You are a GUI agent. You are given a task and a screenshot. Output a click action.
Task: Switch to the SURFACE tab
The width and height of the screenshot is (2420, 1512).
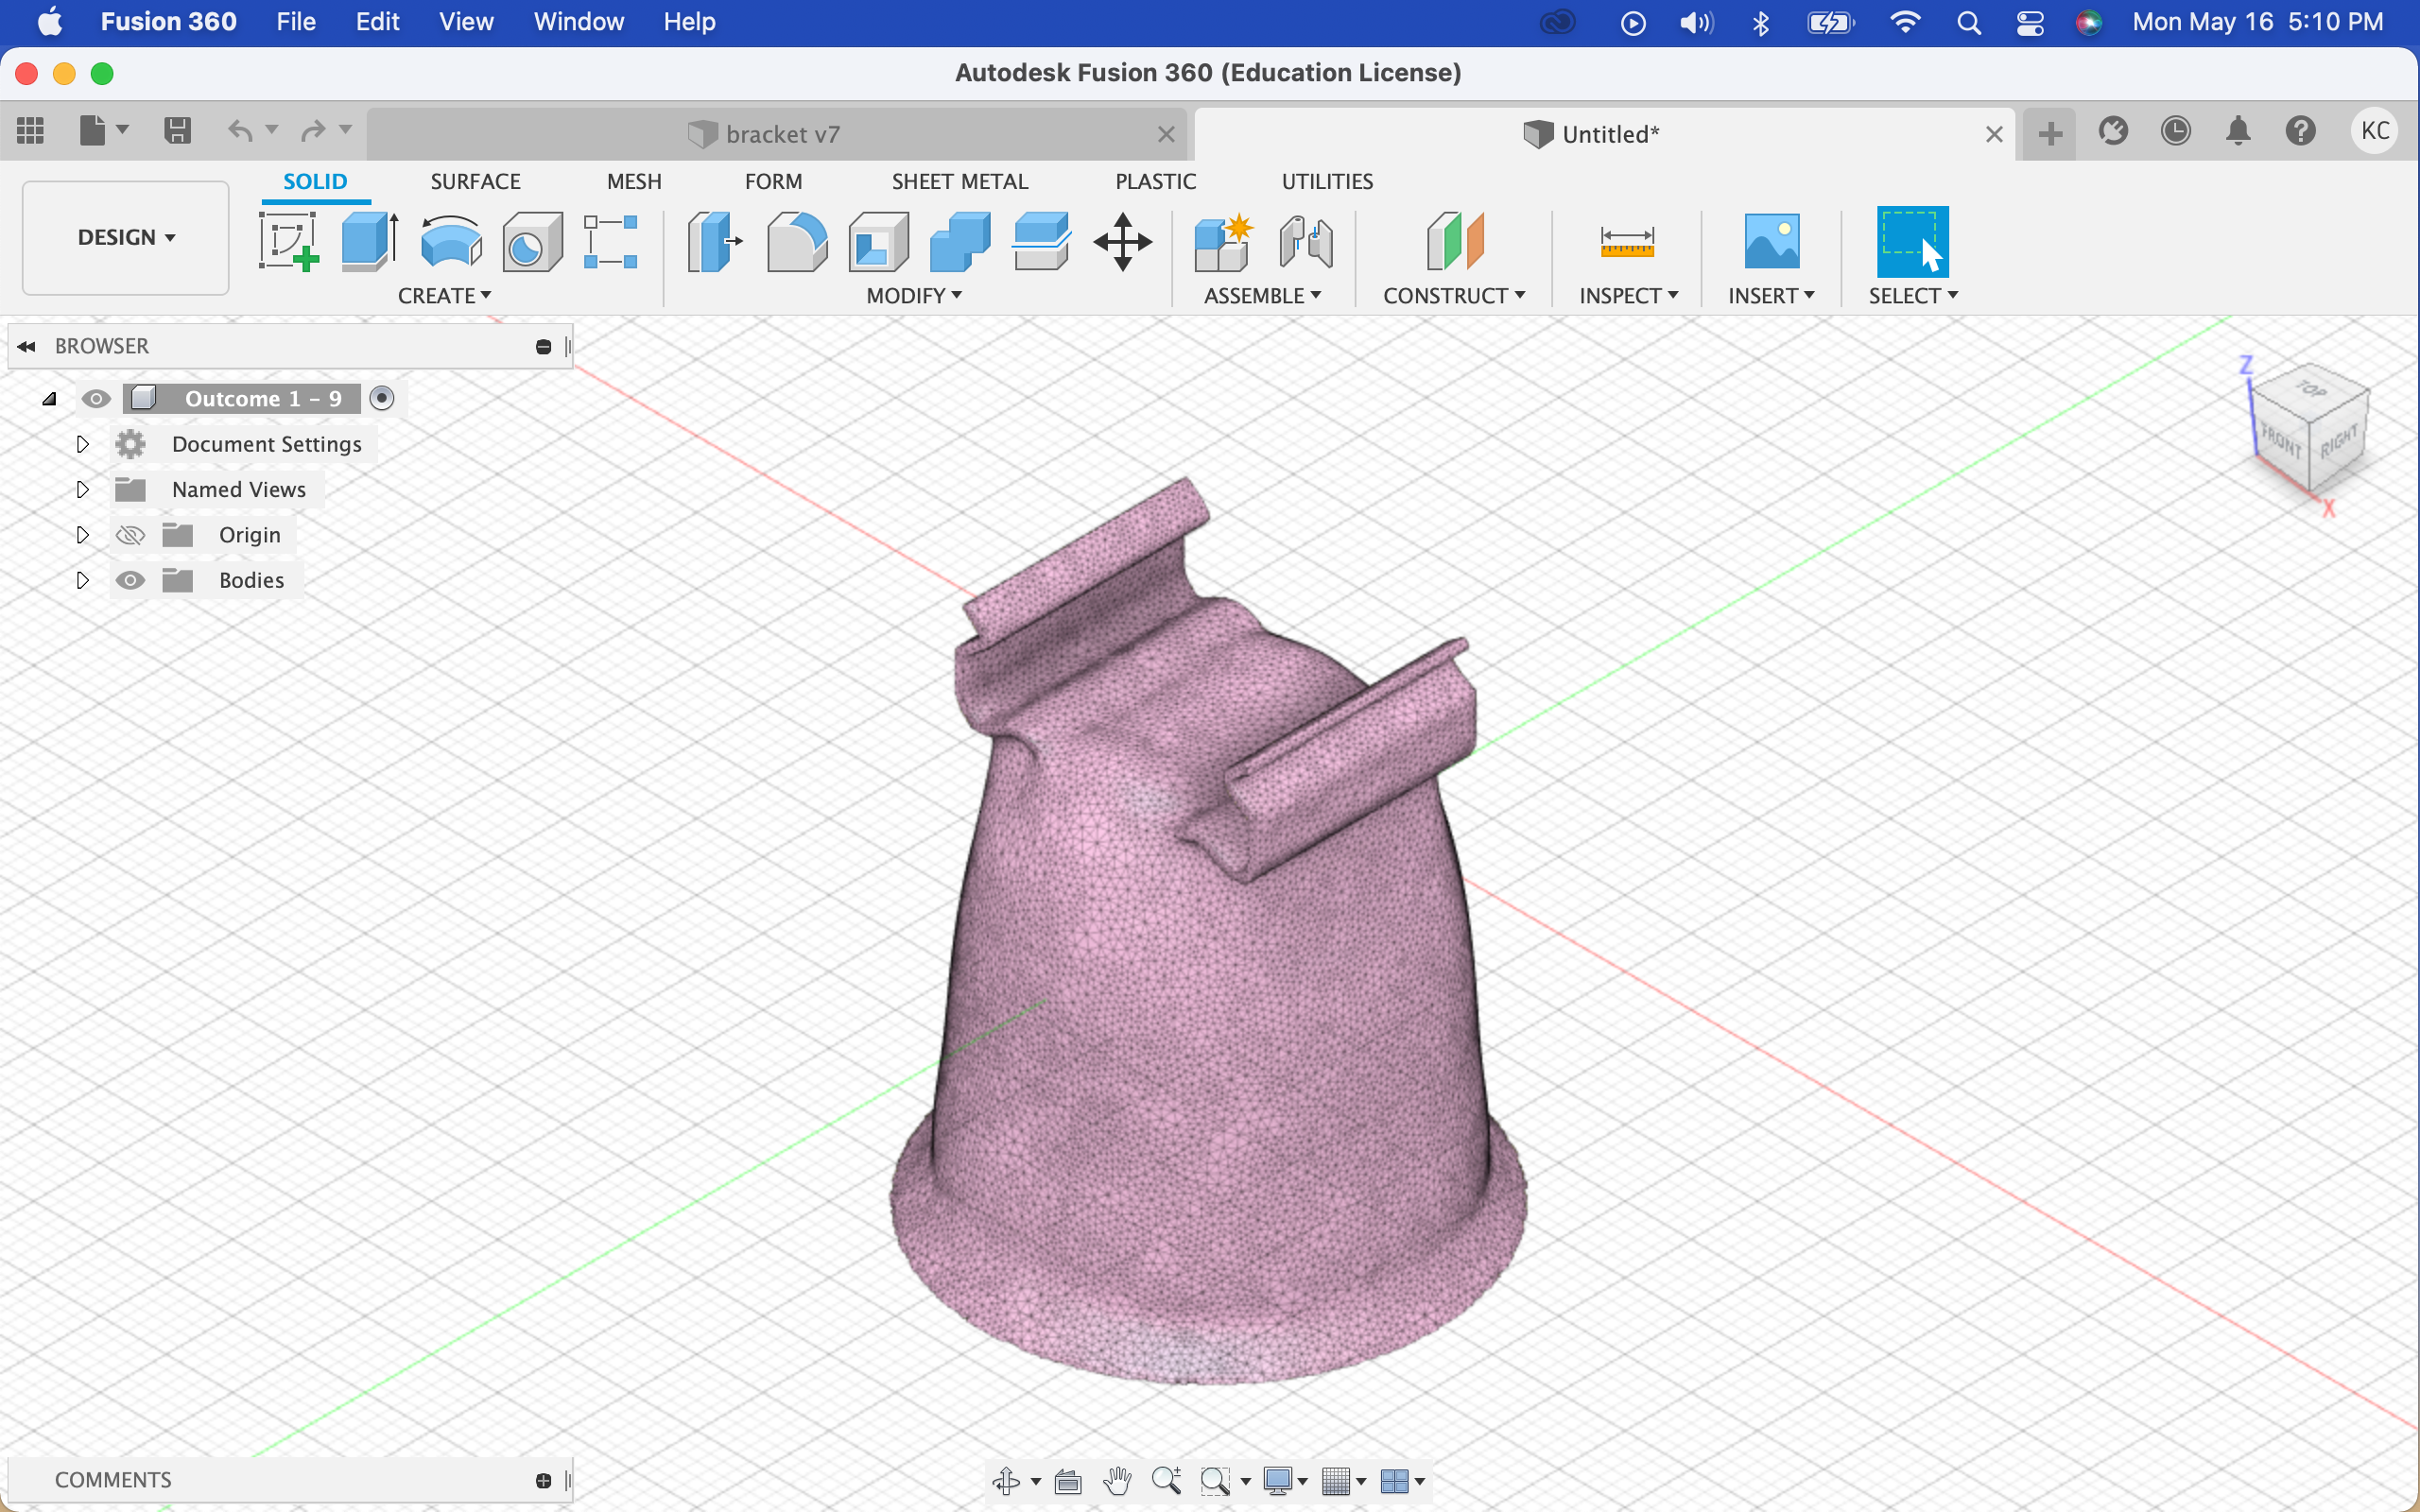475,181
